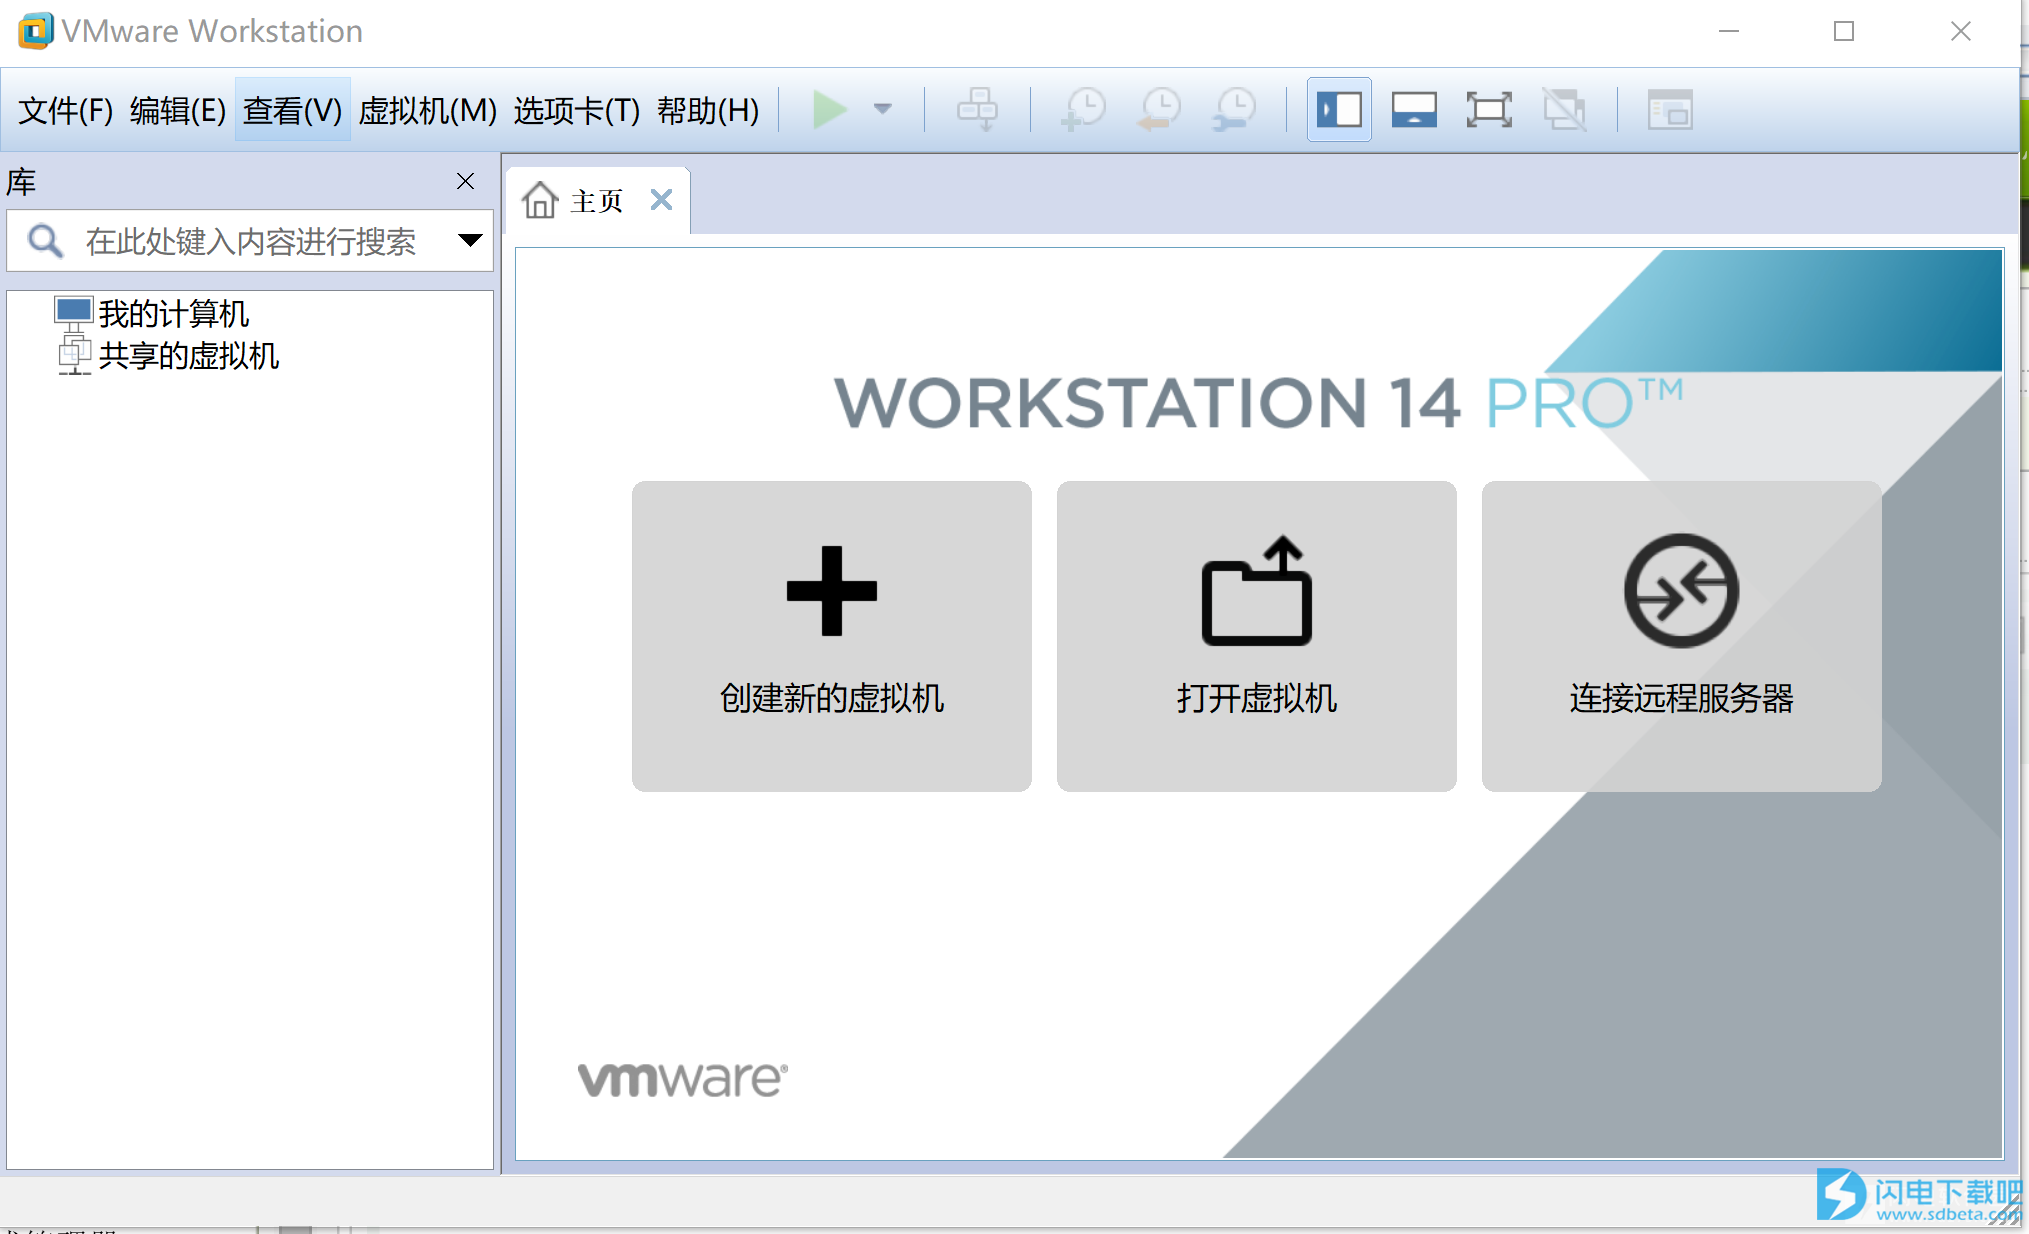The width and height of the screenshot is (2029, 1234).
Task: Click the vmware logo at bottom of home page
Action: (x=683, y=1079)
